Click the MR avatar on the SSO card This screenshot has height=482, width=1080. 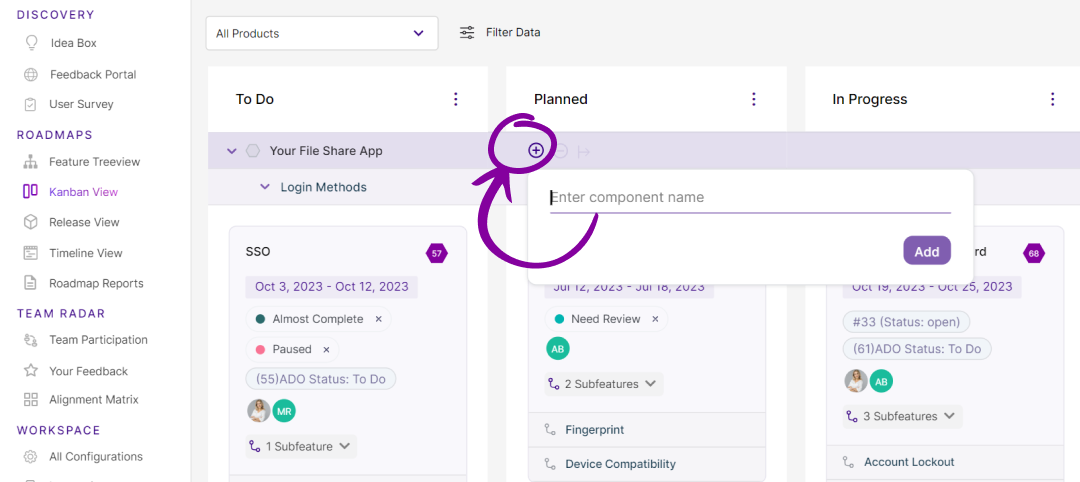coord(284,411)
